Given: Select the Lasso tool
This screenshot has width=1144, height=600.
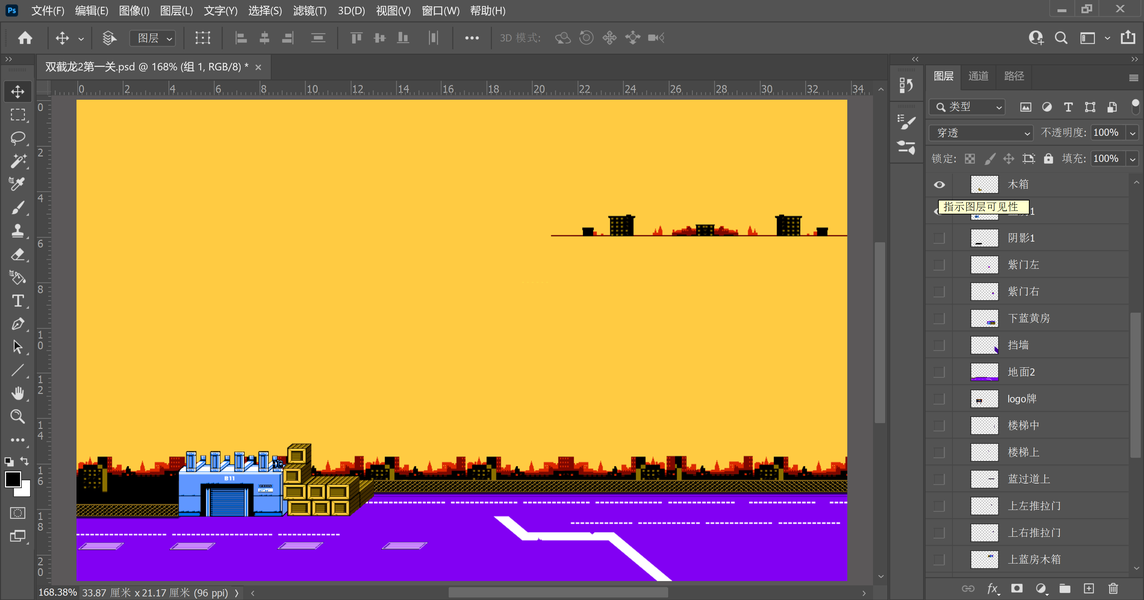Looking at the screenshot, I should pyautogui.click(x=18, y=138).
